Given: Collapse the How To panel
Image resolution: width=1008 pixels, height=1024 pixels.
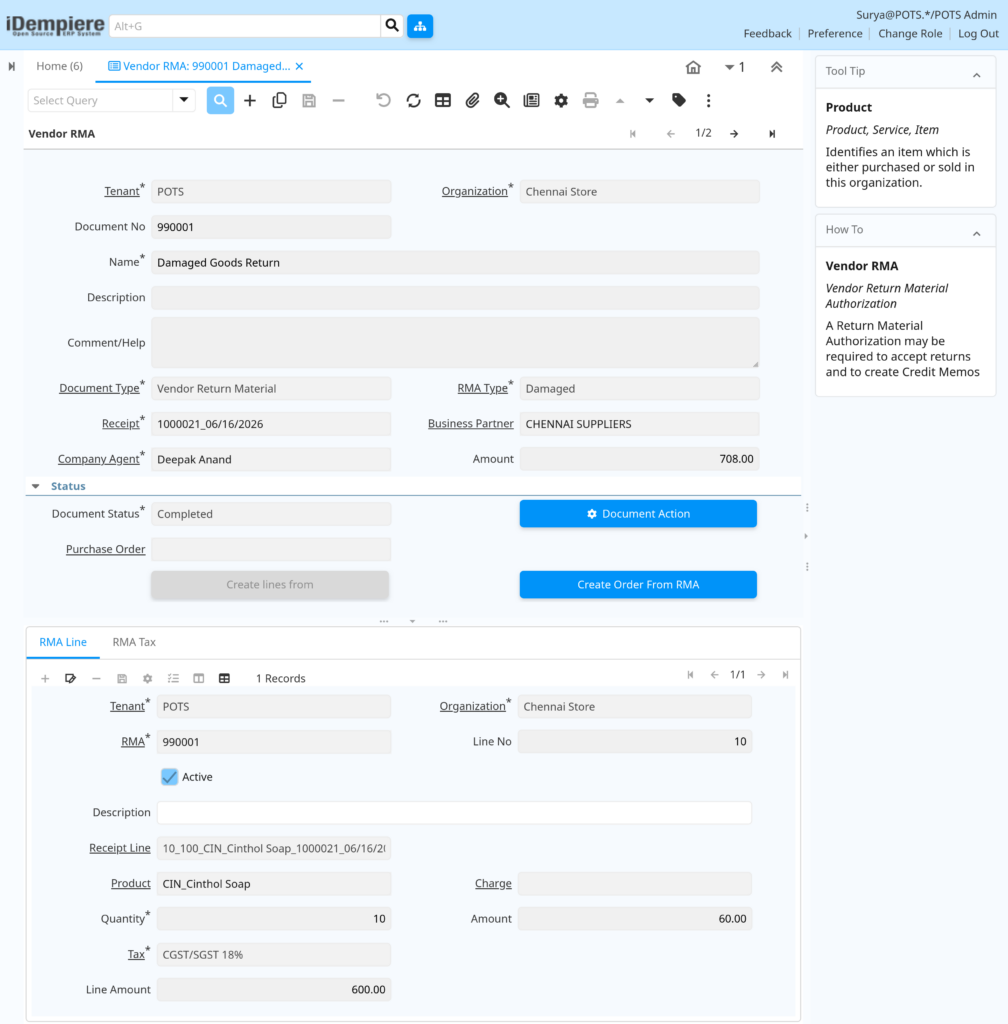Looking at the screenshot, I should pos(977,233).
